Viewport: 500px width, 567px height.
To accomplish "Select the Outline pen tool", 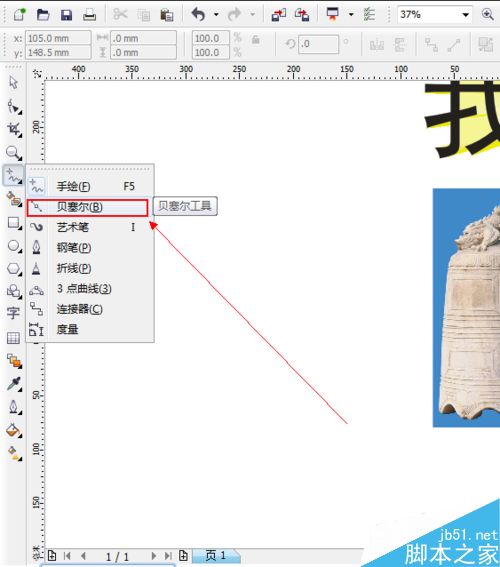I will pos(14,406).
